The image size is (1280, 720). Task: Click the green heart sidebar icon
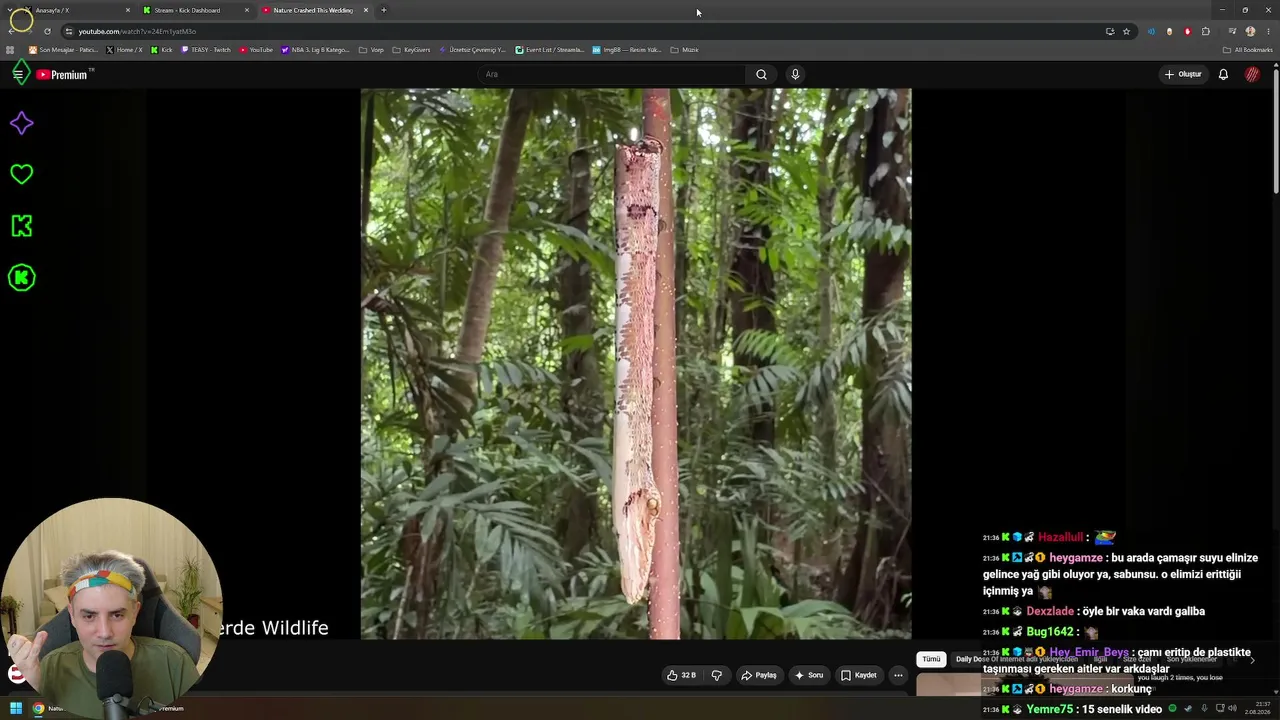tap(21, 174)
